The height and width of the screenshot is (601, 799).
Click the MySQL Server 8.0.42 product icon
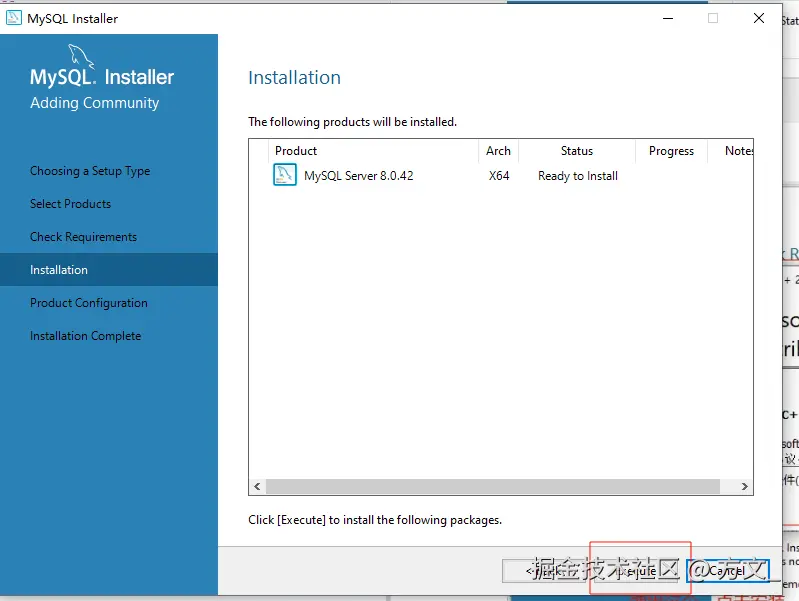(x=284, y=175)
